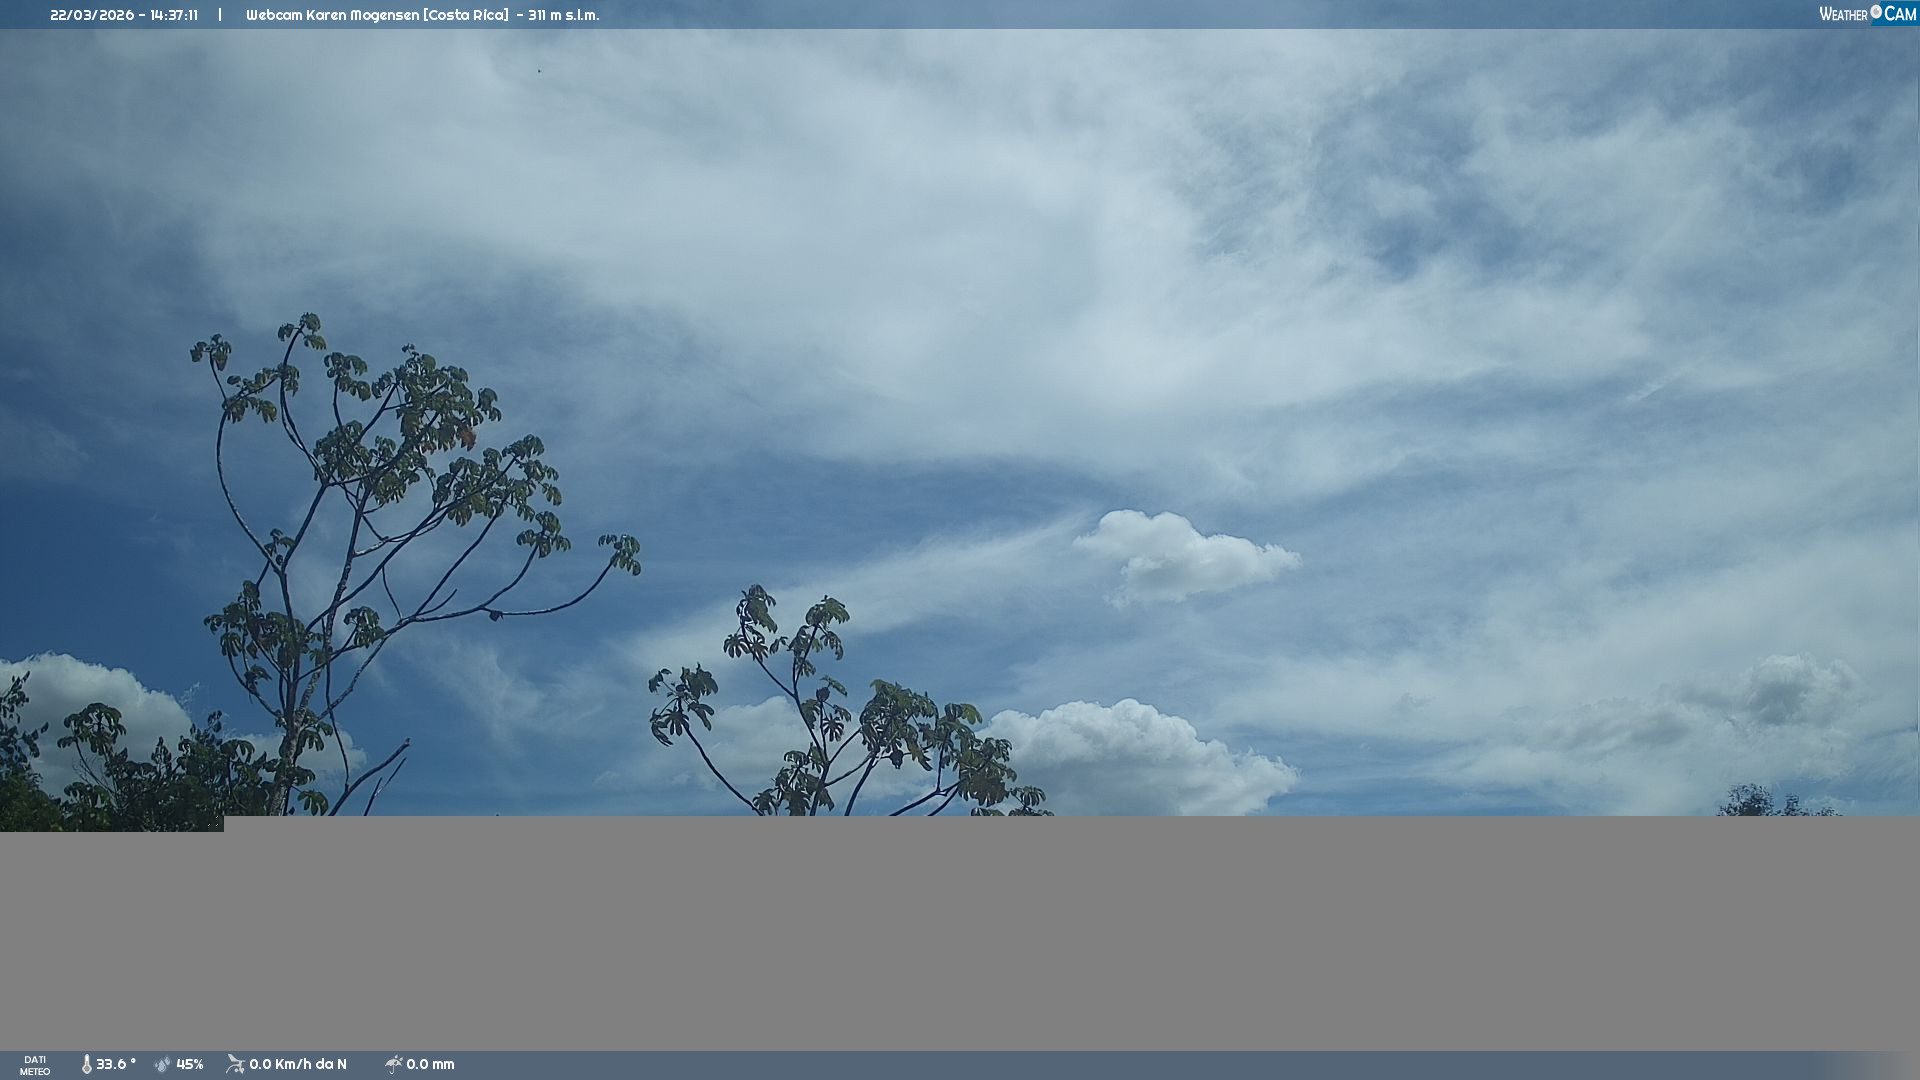Click the humidity water drops icon
Image resolution: width=1920 pixels, height=1080 pixels.
(163, 1064)
